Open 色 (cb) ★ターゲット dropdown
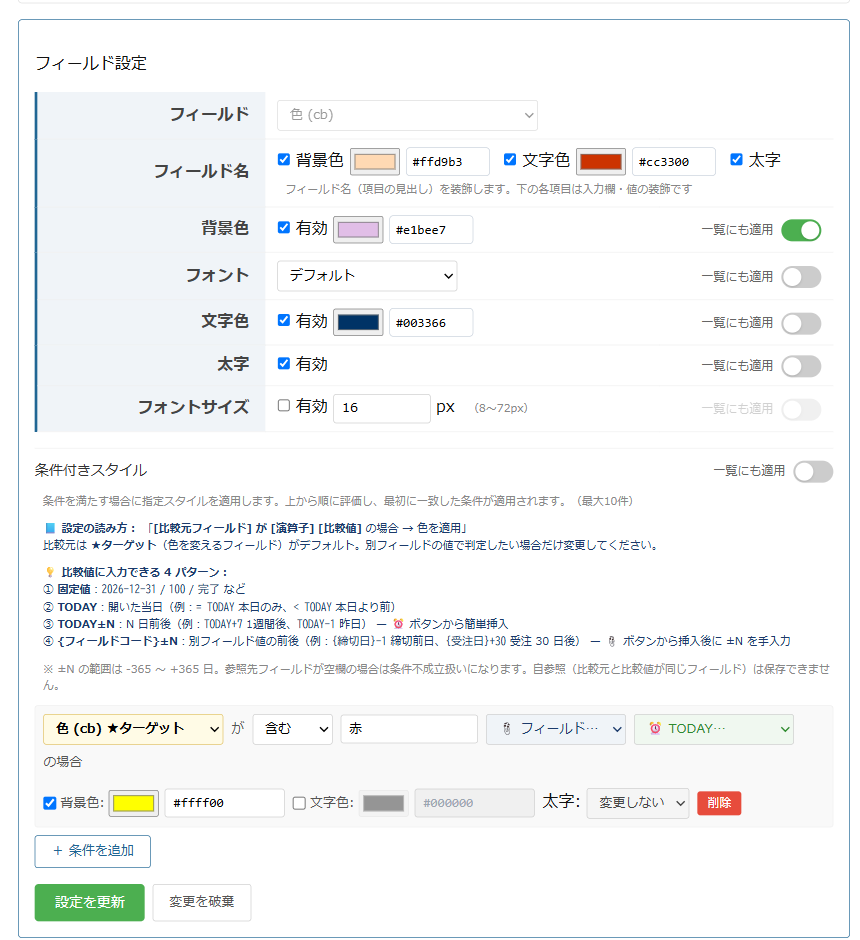Viewport: 860px width, 940px height. (x=133, y=729)
